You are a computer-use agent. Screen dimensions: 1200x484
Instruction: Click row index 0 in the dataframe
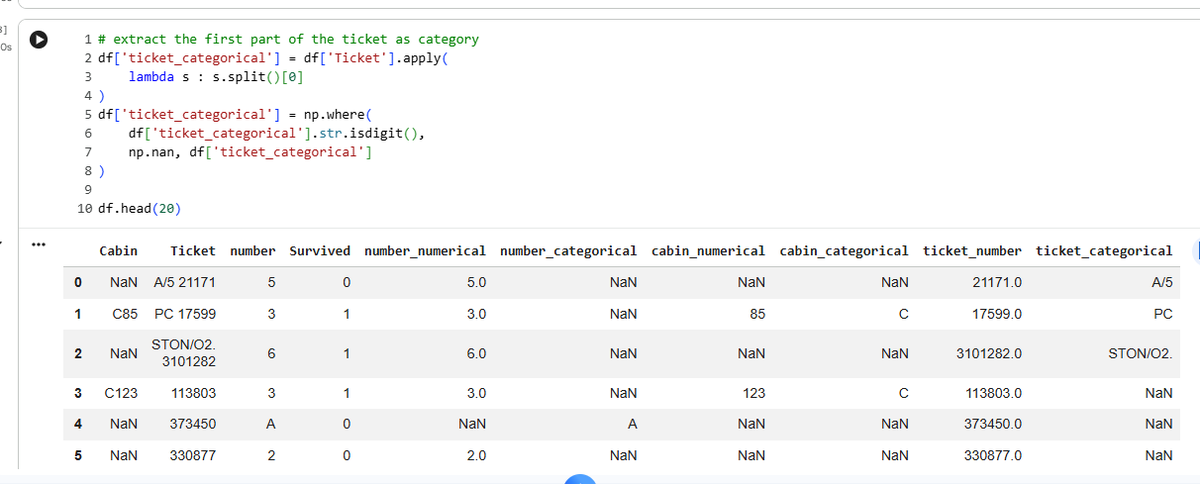79,284
